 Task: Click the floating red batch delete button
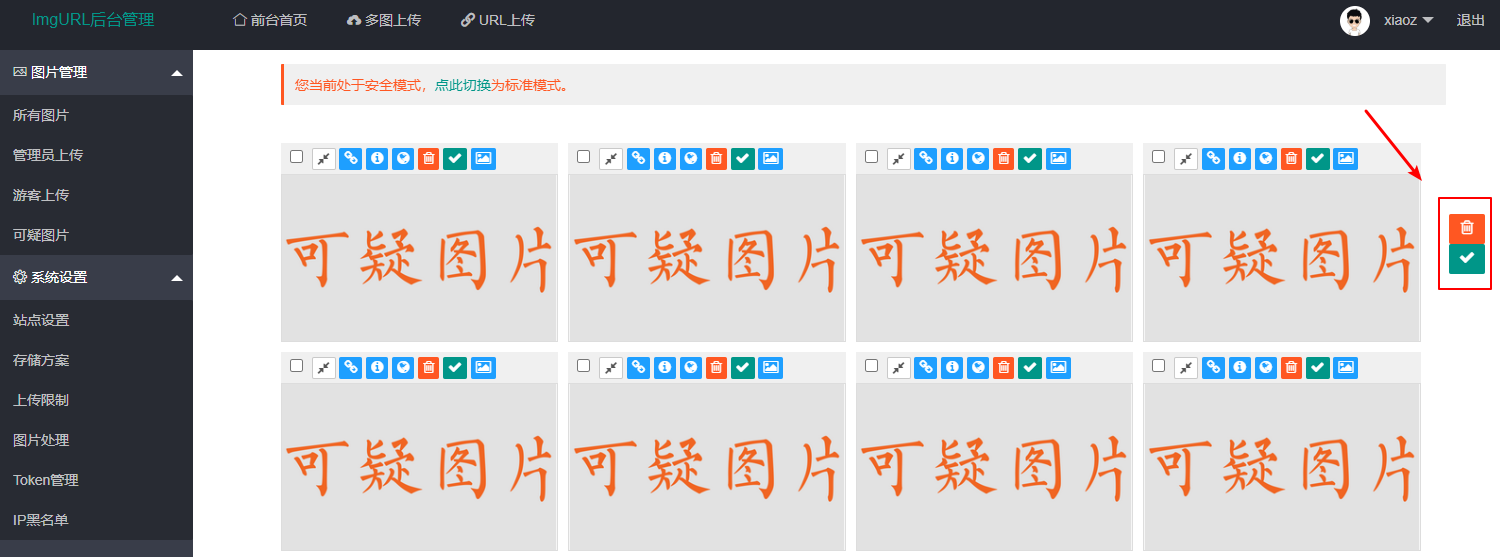coord(1466,228)
